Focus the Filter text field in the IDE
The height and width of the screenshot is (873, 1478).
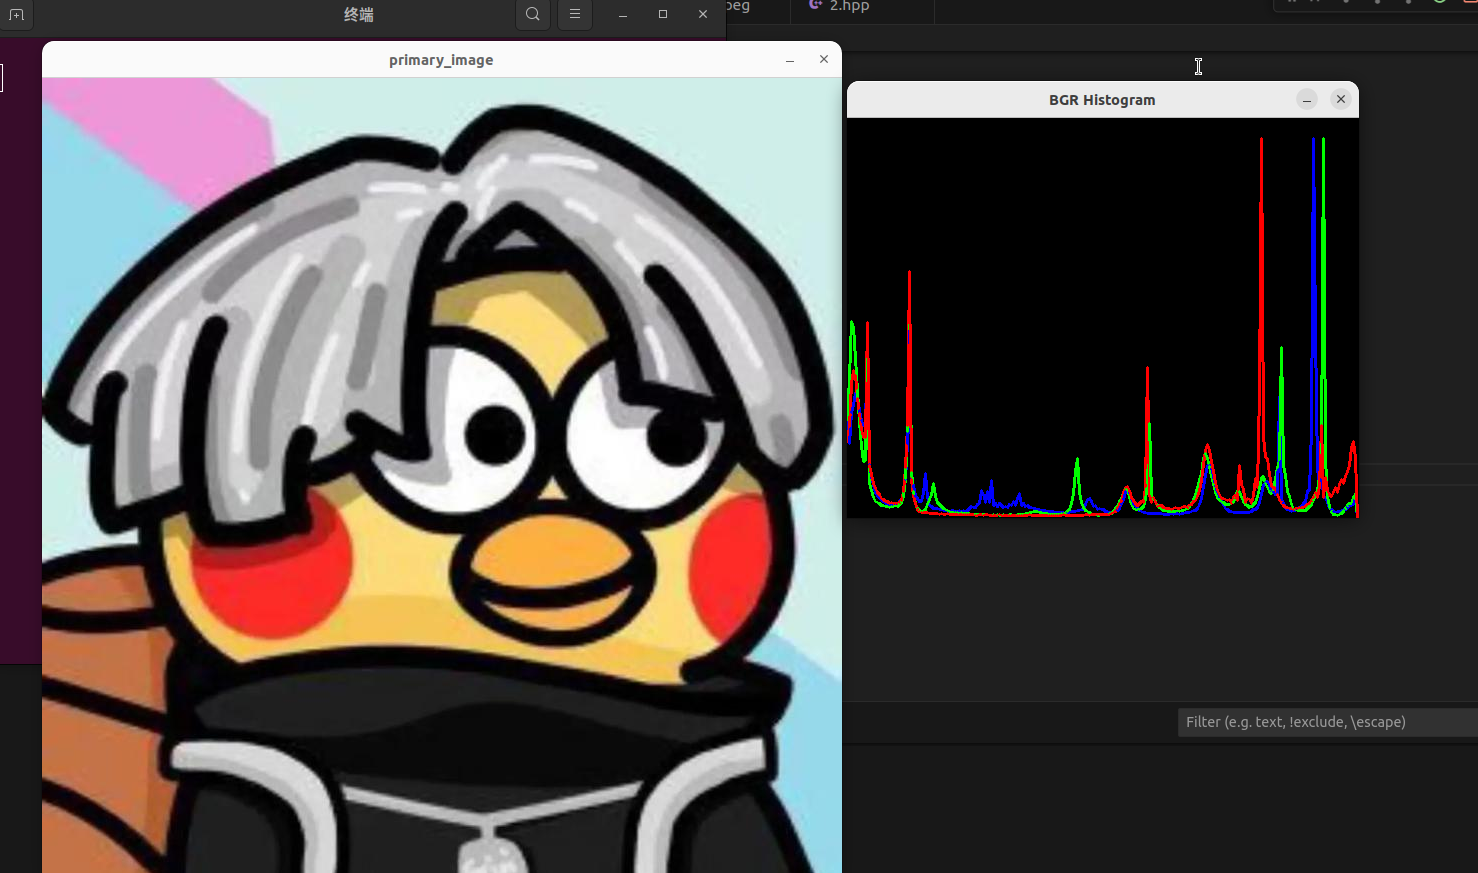1328,722
